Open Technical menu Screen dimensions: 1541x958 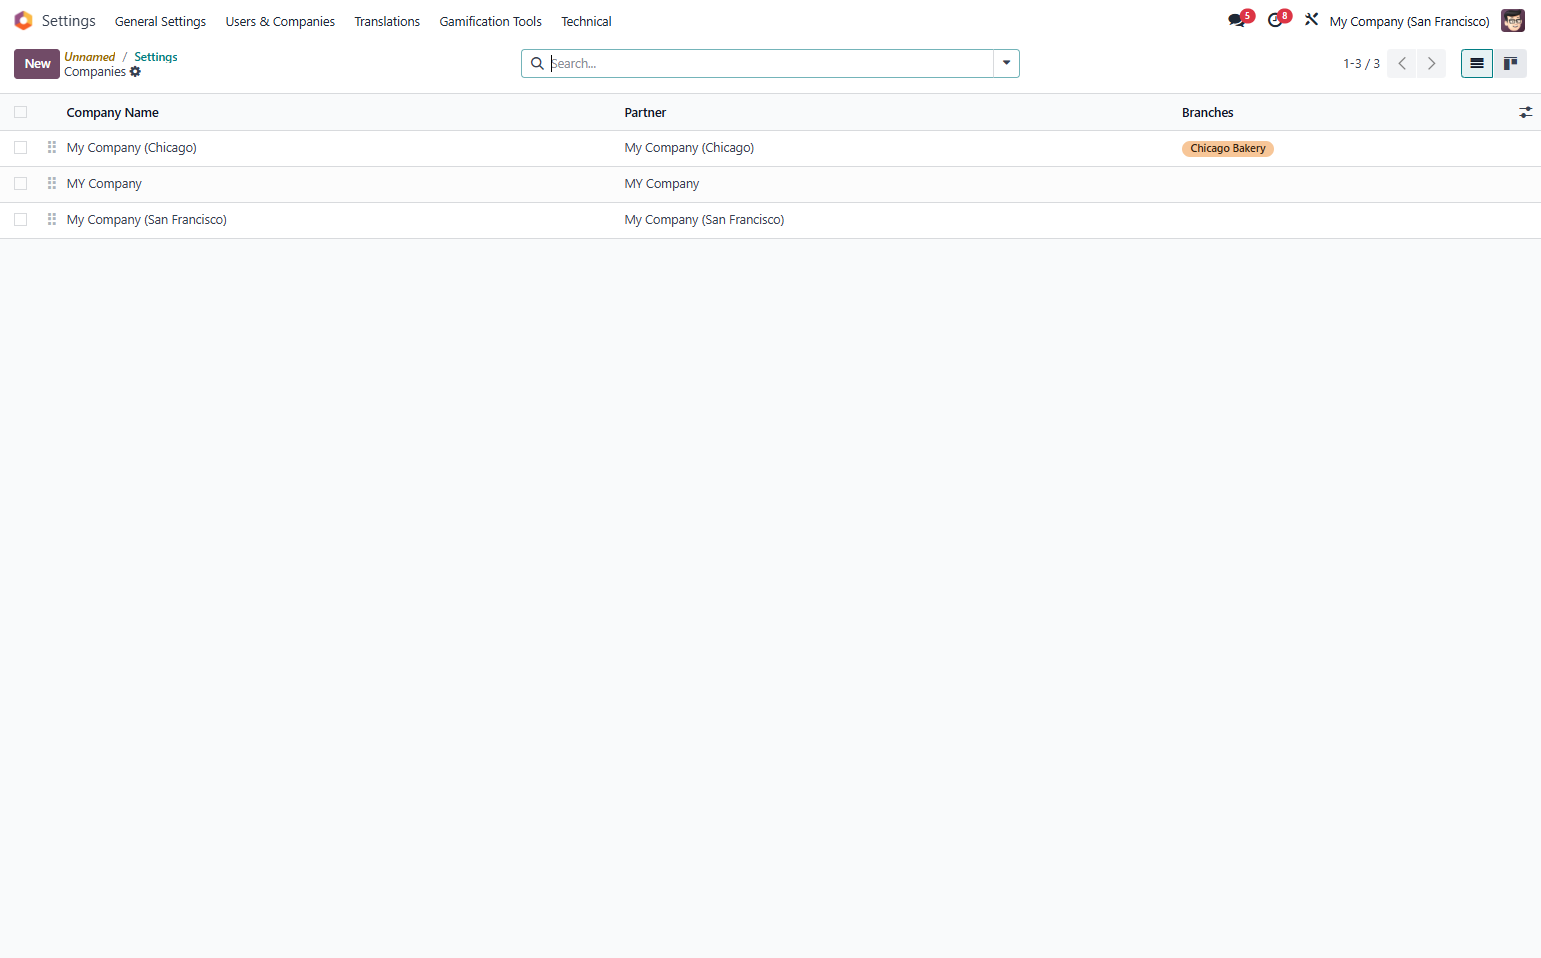(x=586, y=22)
